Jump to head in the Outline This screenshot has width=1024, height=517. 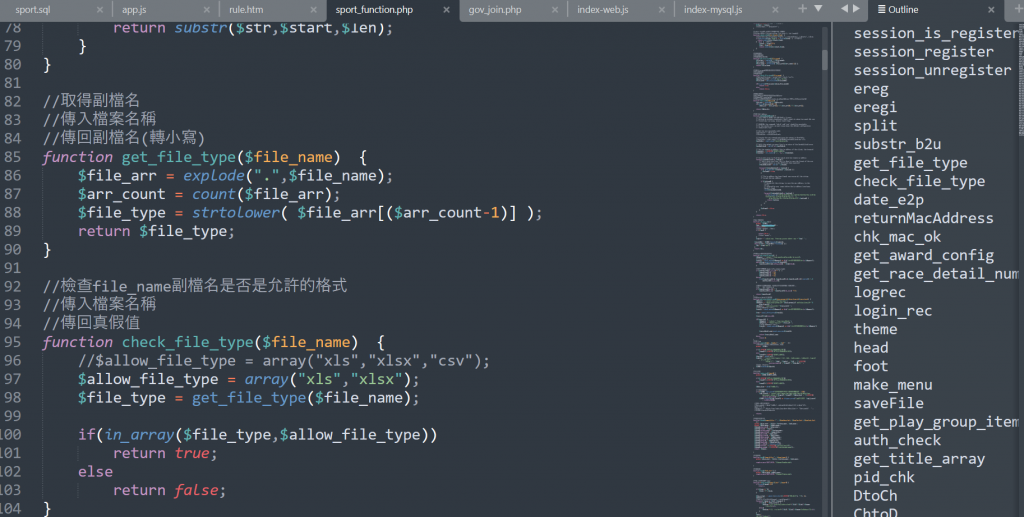click(871, 348)
